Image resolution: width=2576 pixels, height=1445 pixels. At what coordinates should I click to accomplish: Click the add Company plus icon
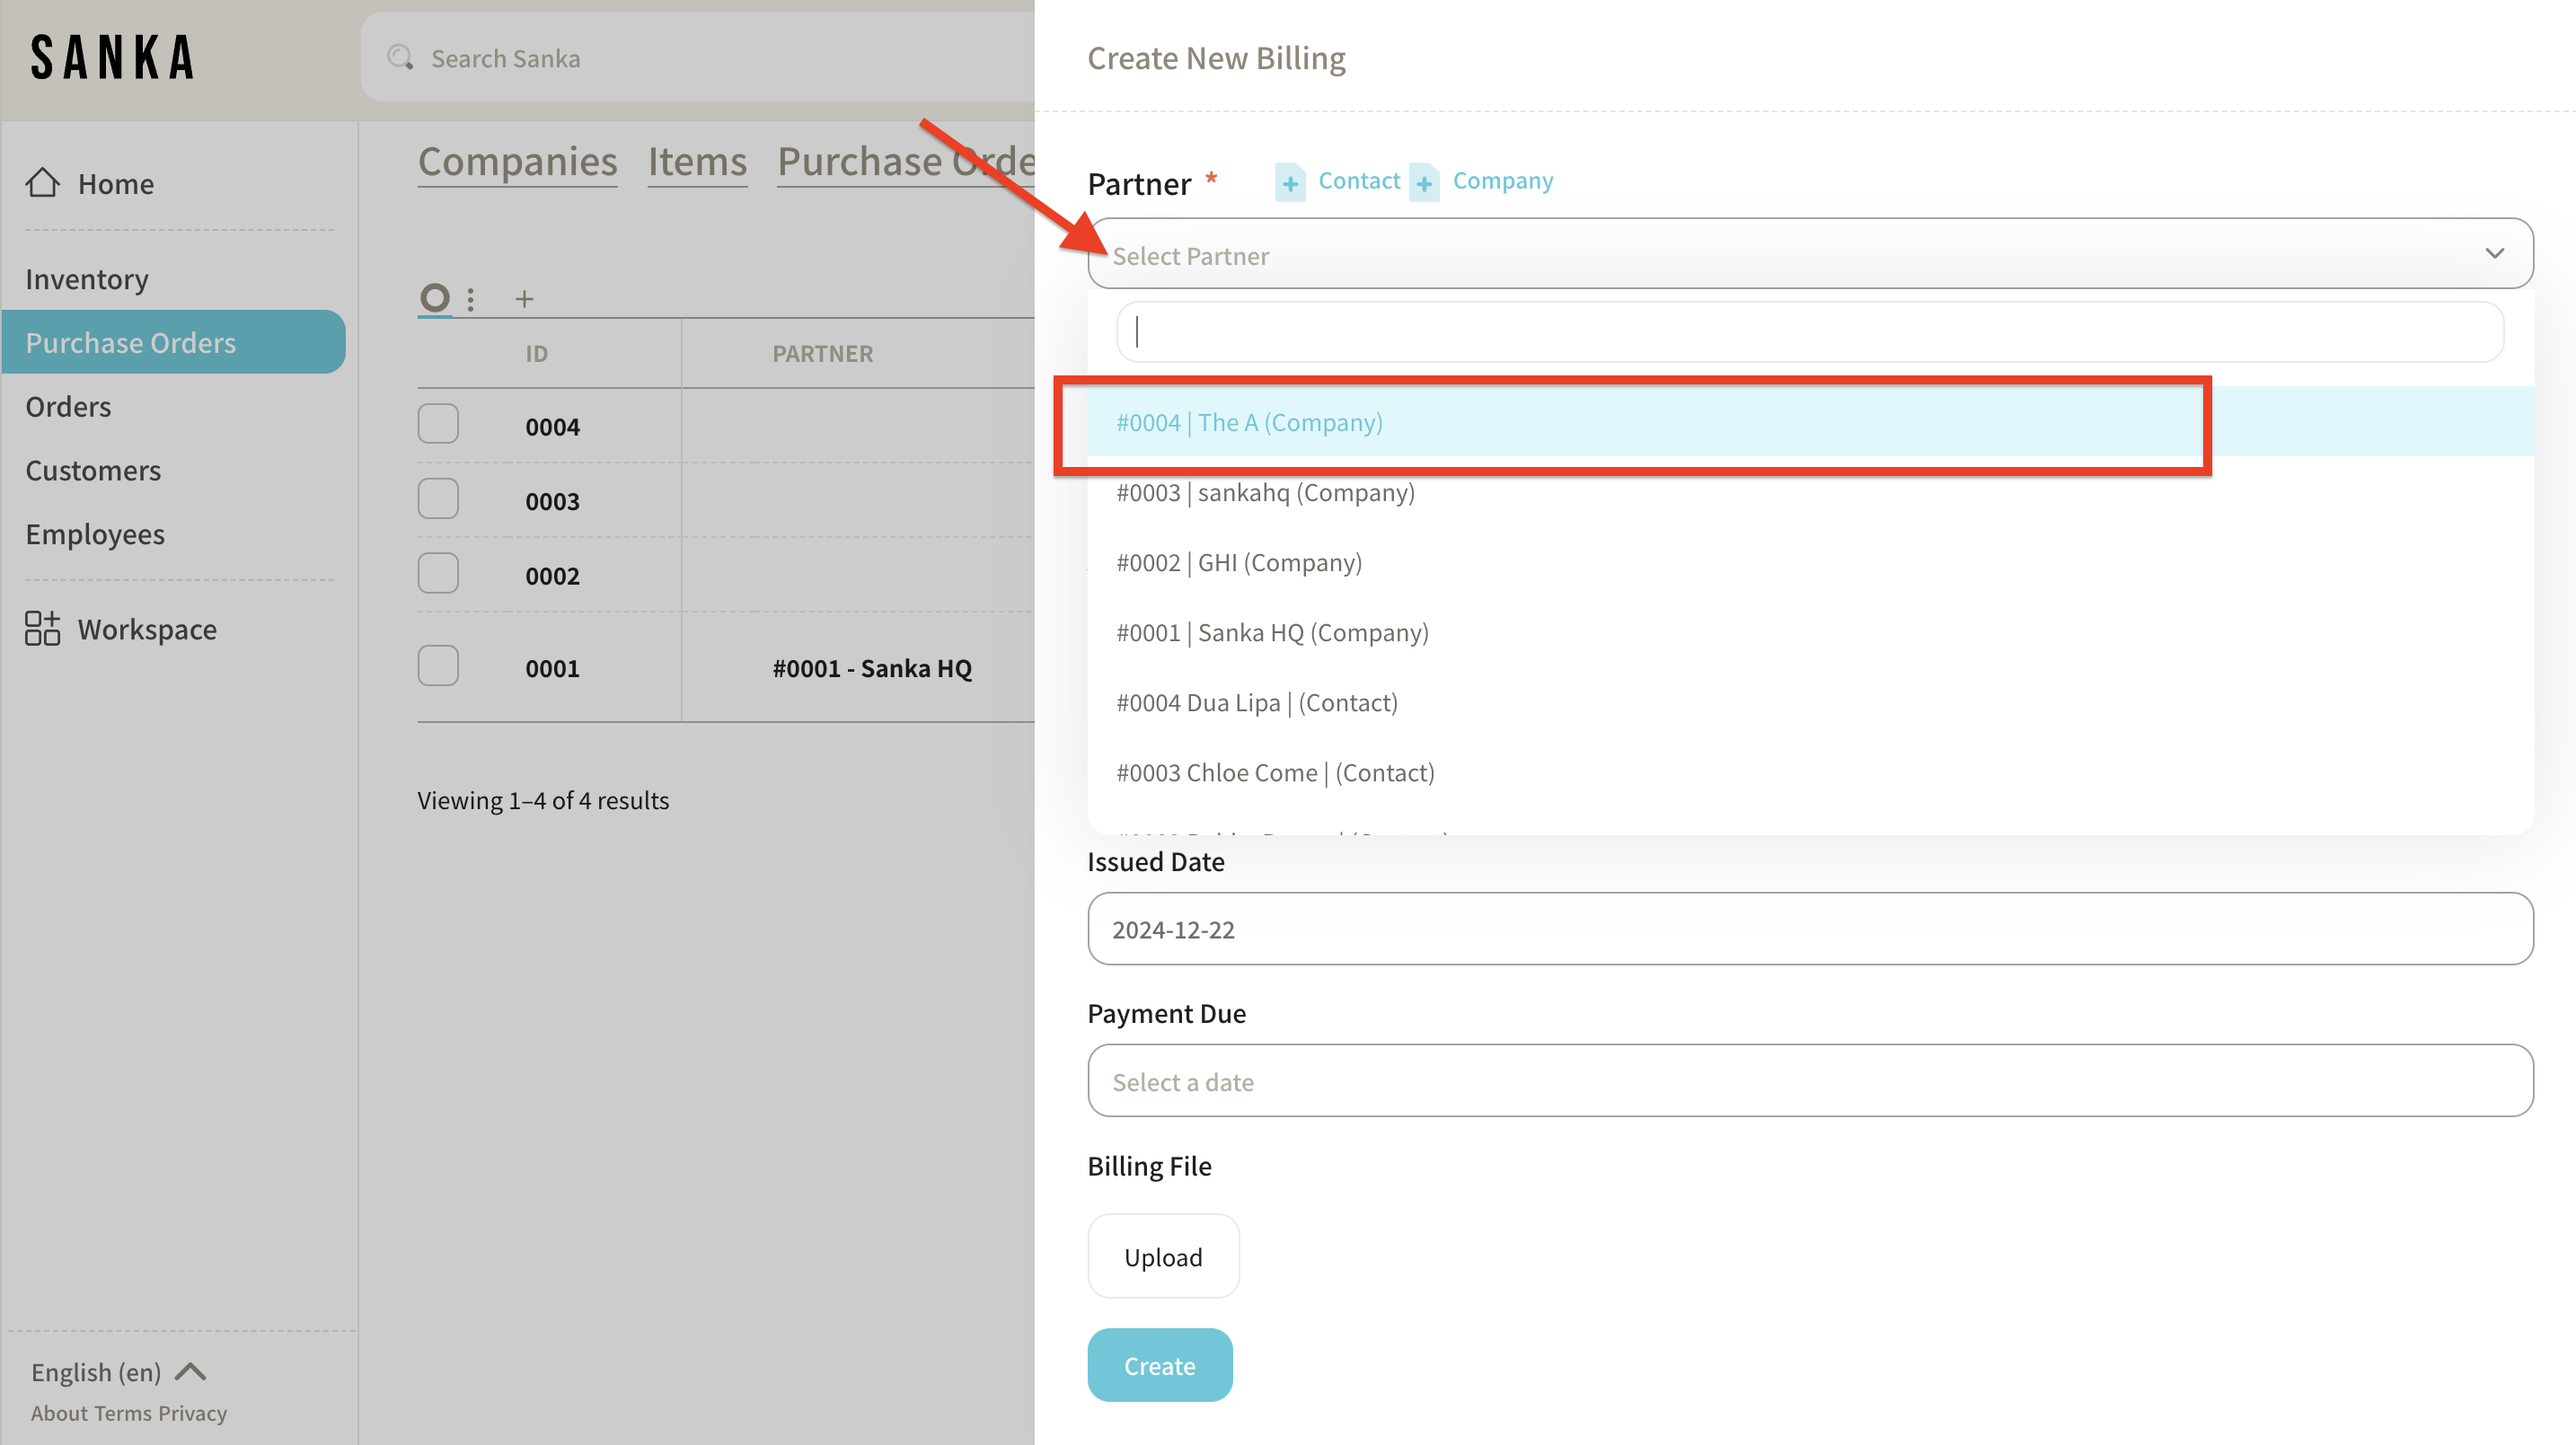point(1424,183)
